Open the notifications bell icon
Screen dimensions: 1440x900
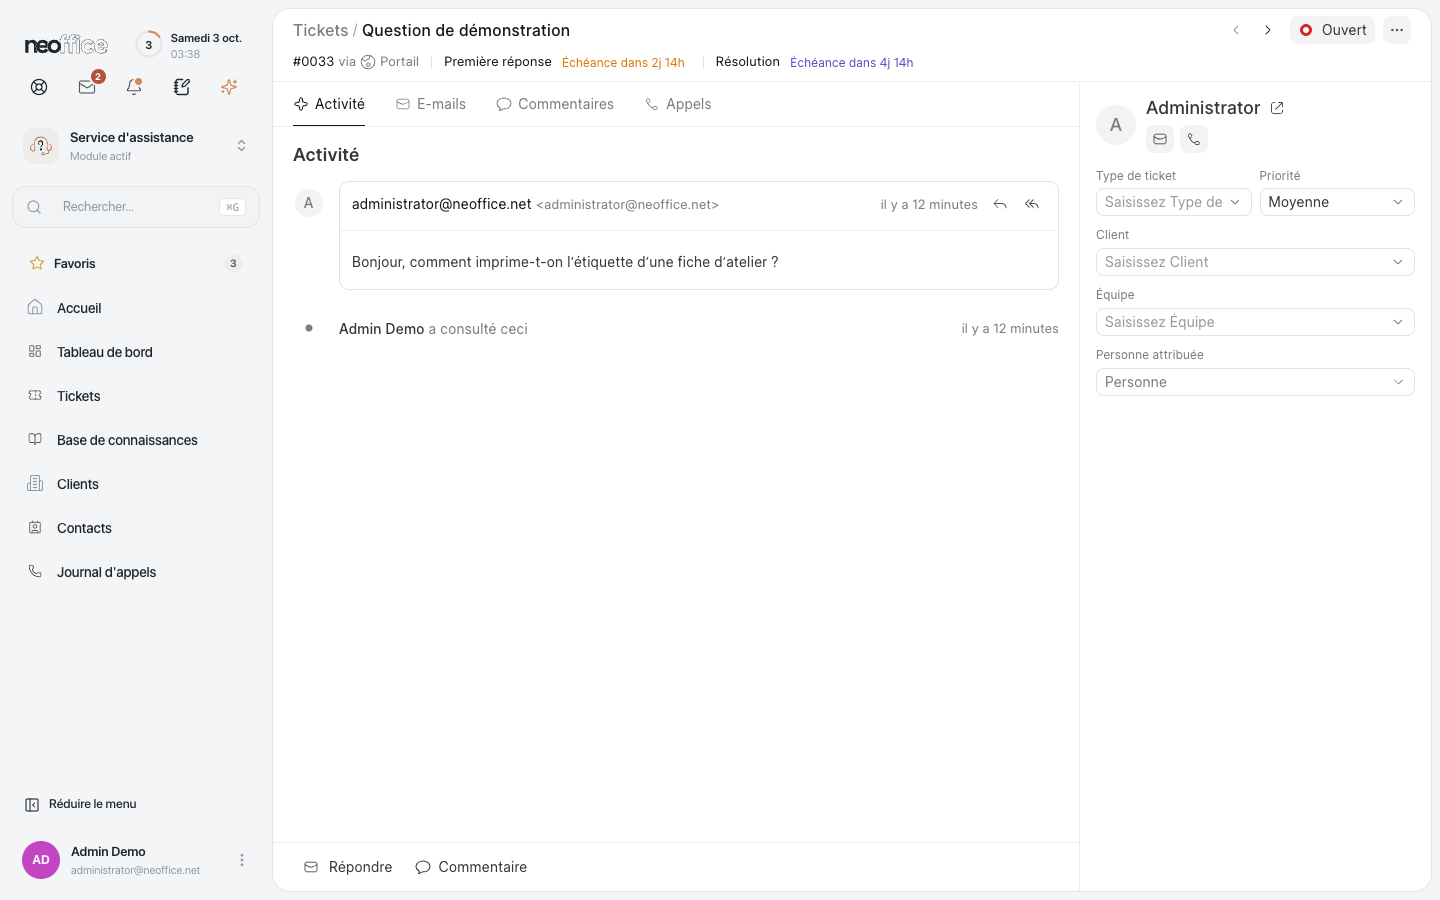134,87
